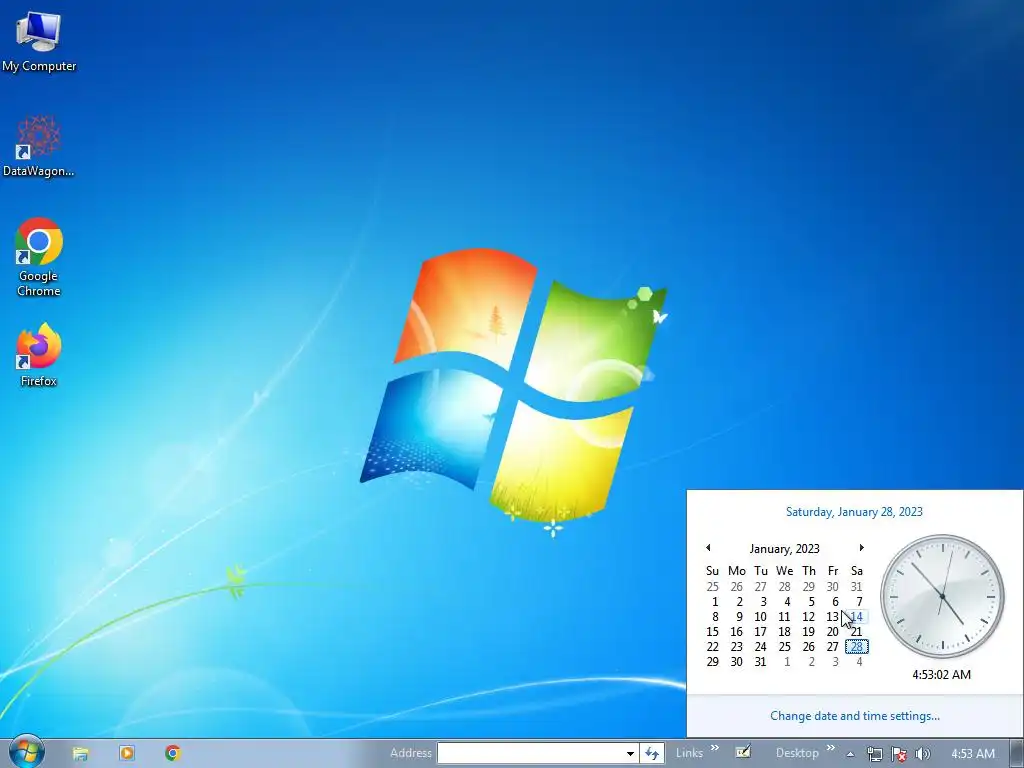
Task: Select January 17 in the calendar
Action: [x=760, y=632]
